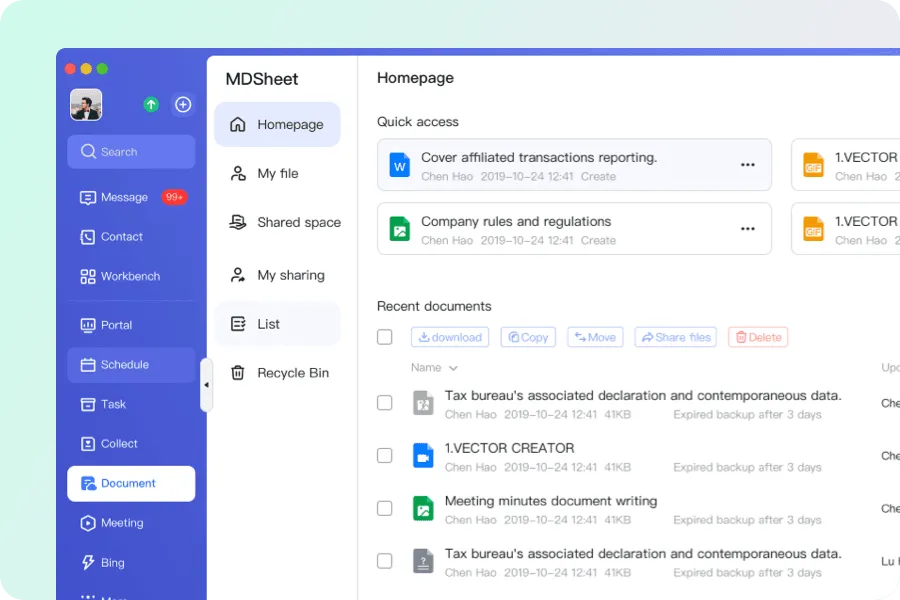Click the Delete button

coord(758,337)
